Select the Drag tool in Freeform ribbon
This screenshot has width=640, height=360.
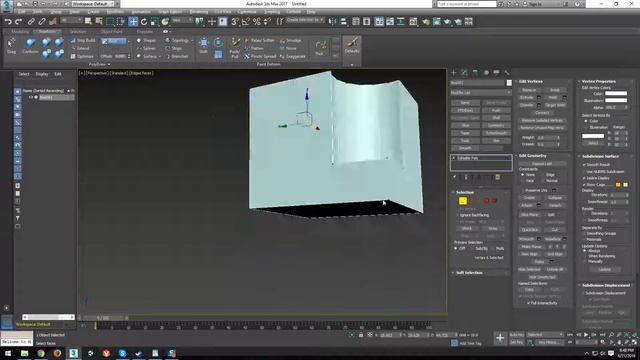(x=11, y=46)
